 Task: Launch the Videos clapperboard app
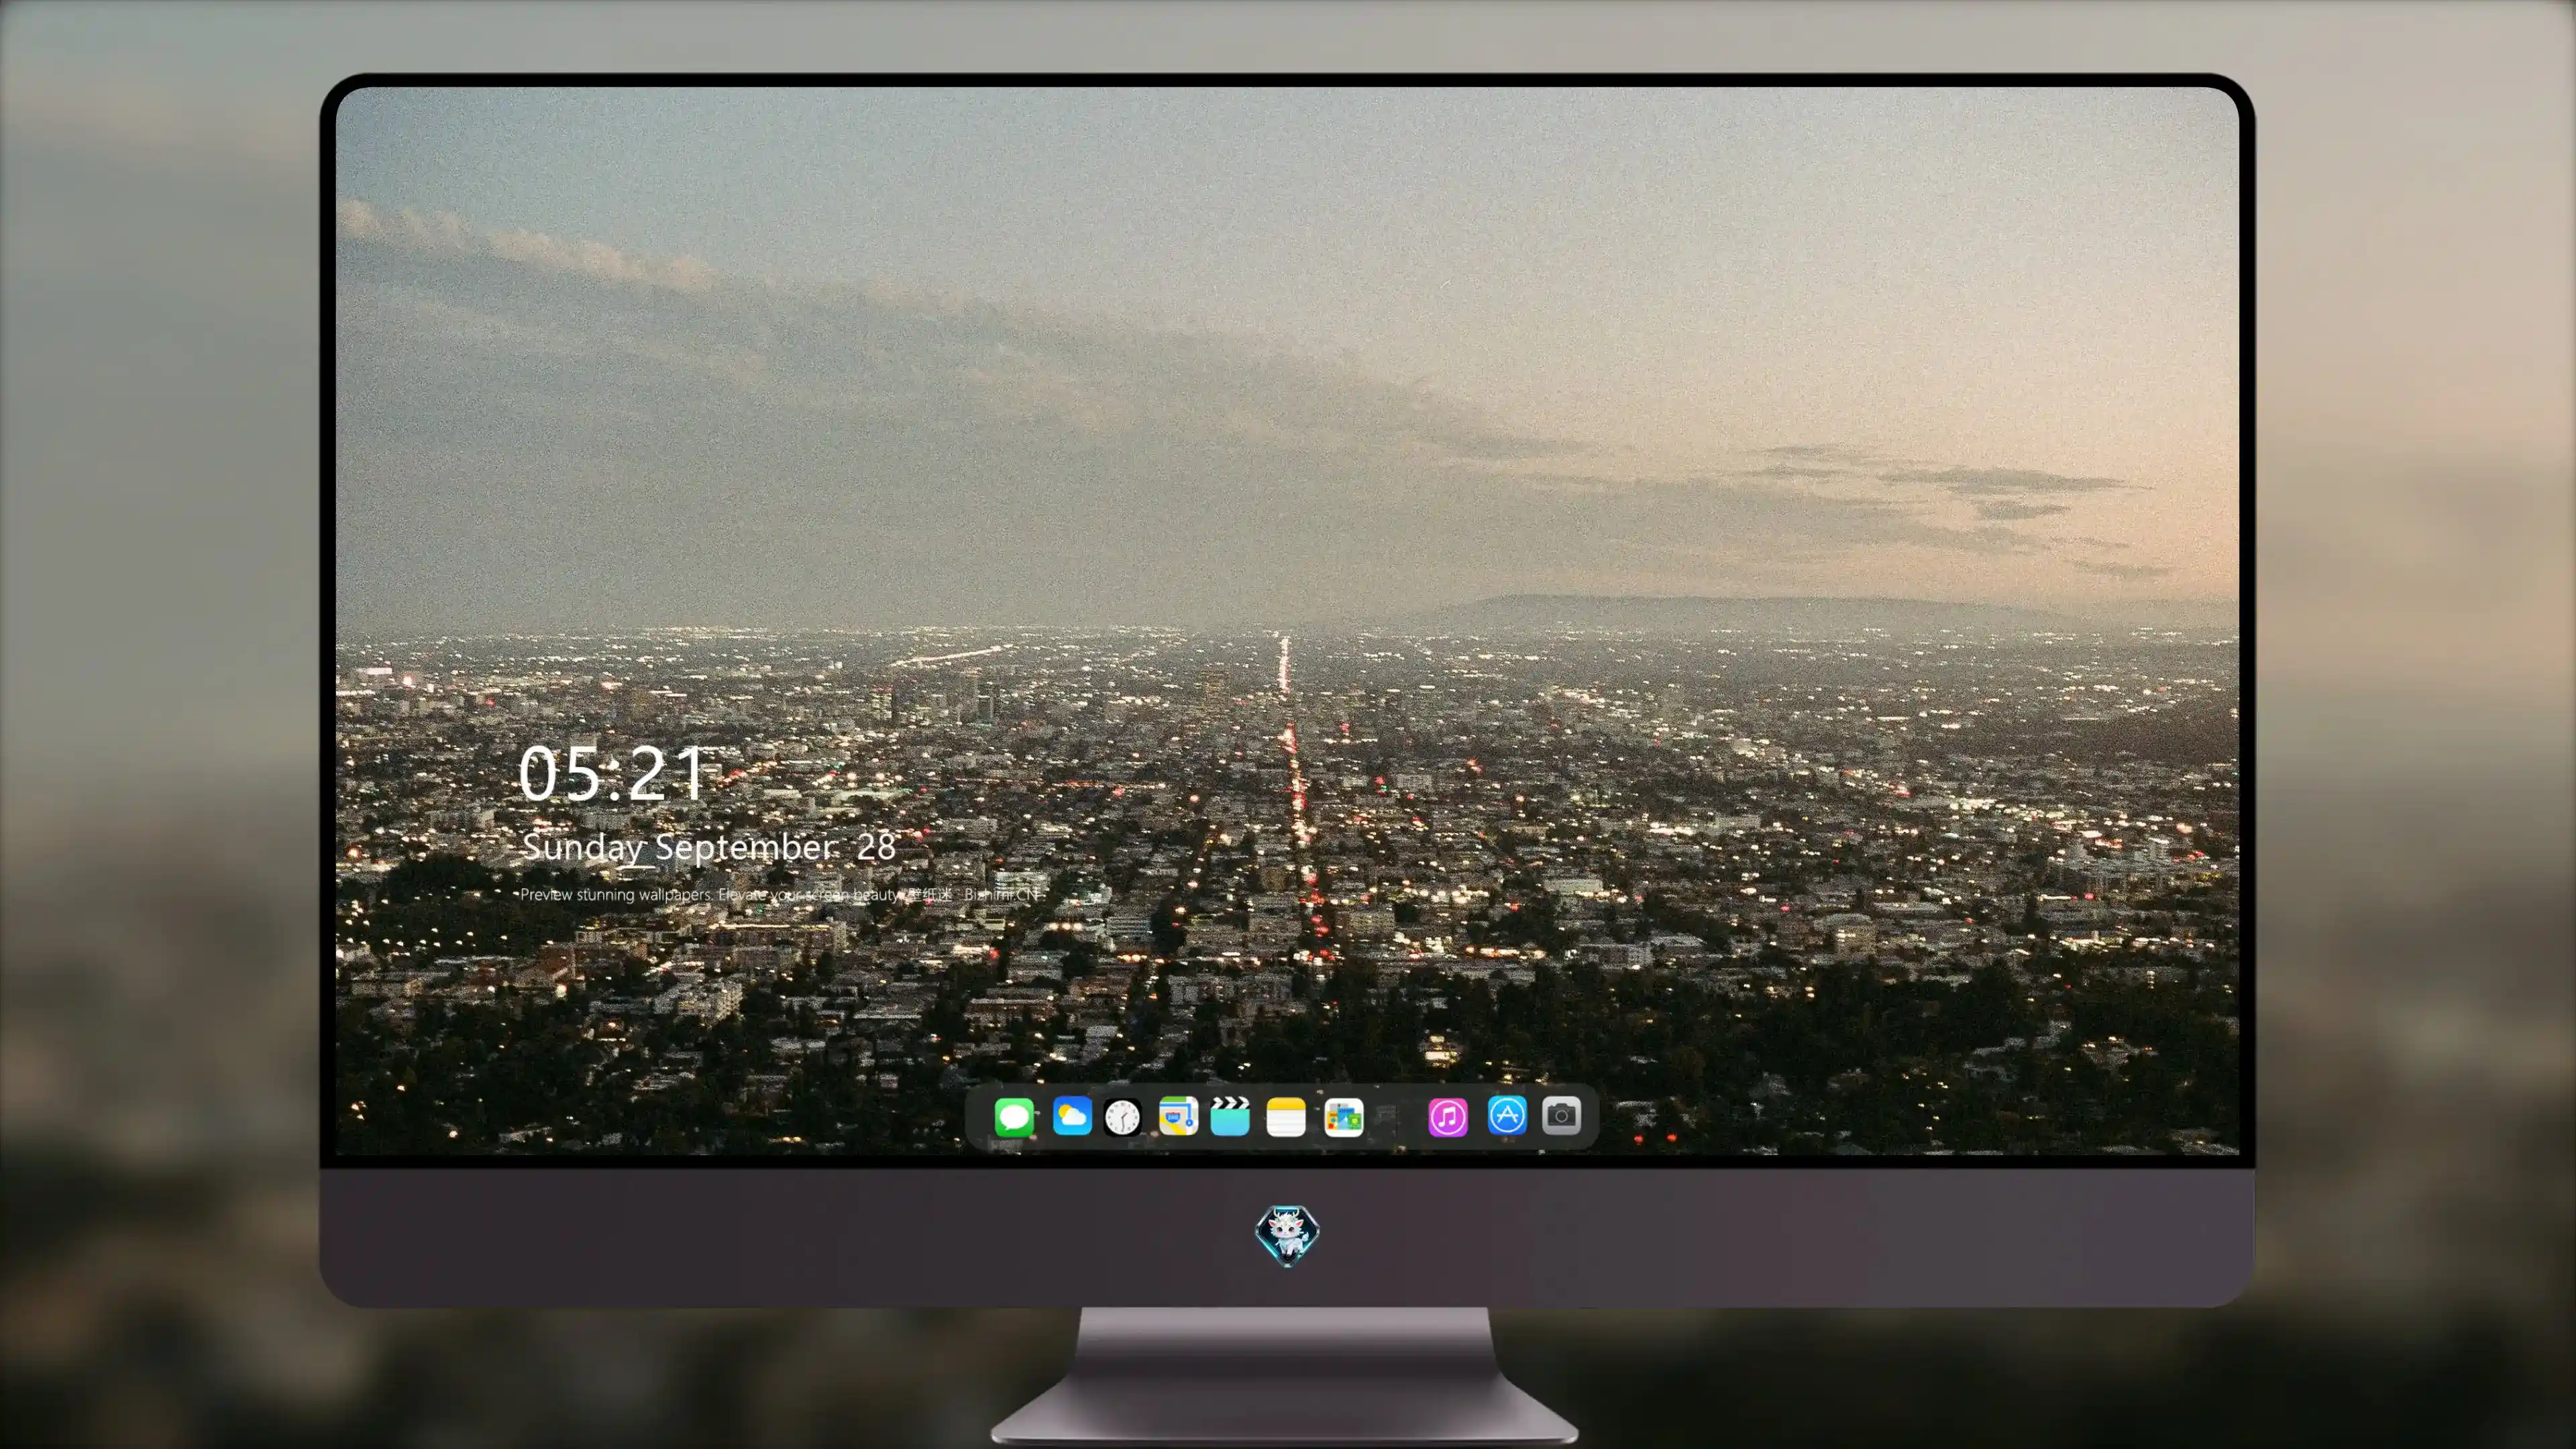(x=1230, y=1116)
